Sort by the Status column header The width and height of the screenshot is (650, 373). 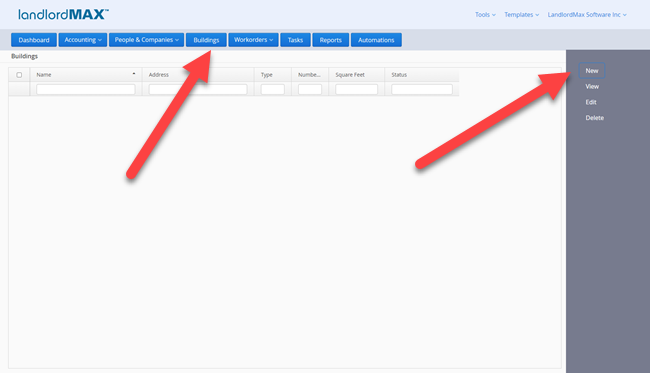click(x=422, y=75)
